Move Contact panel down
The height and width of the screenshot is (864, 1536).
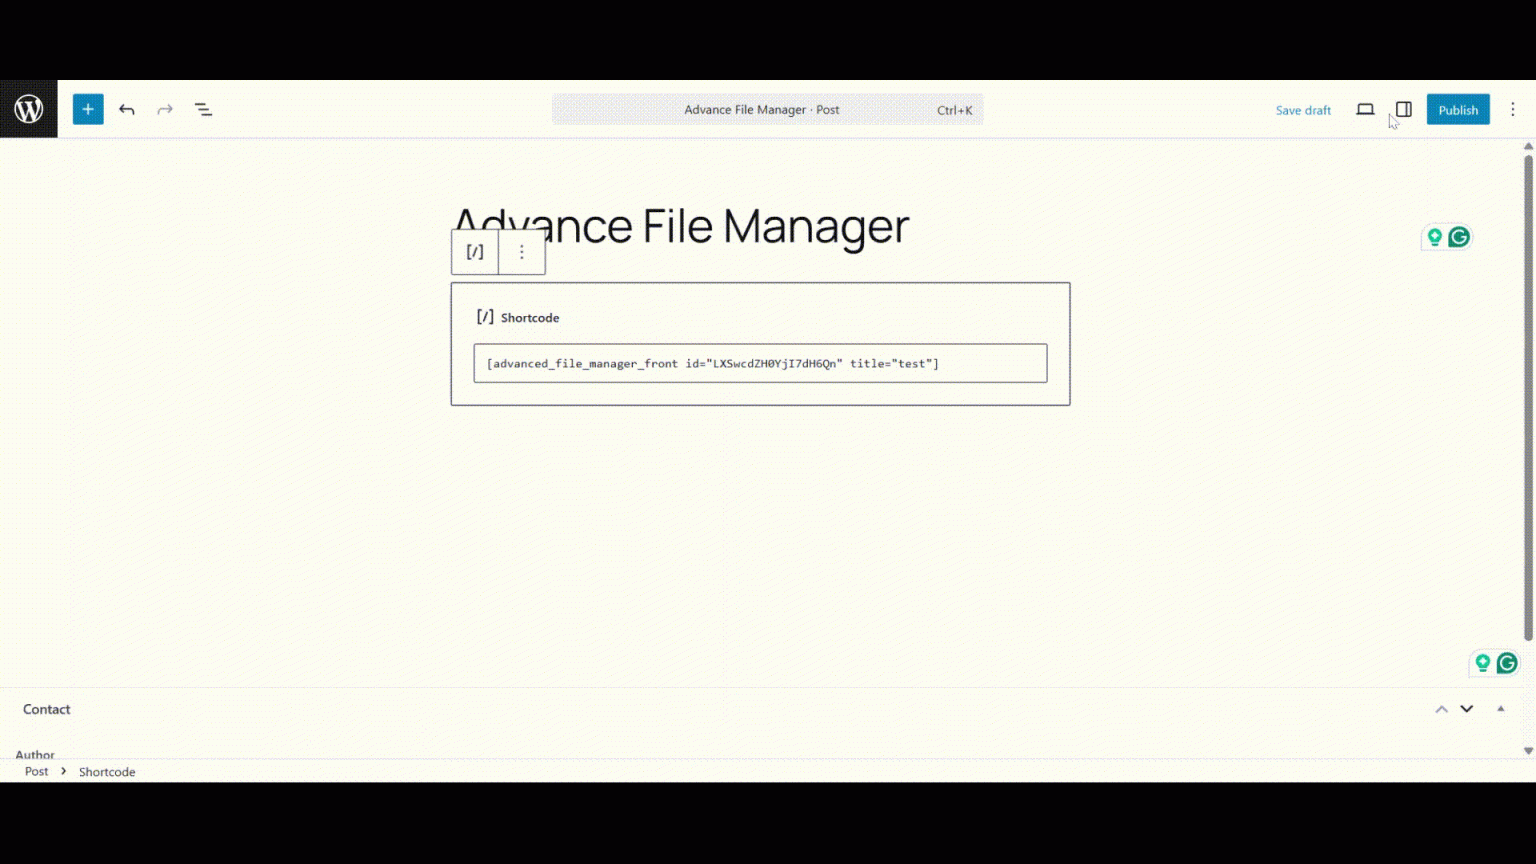[1467, 709]
